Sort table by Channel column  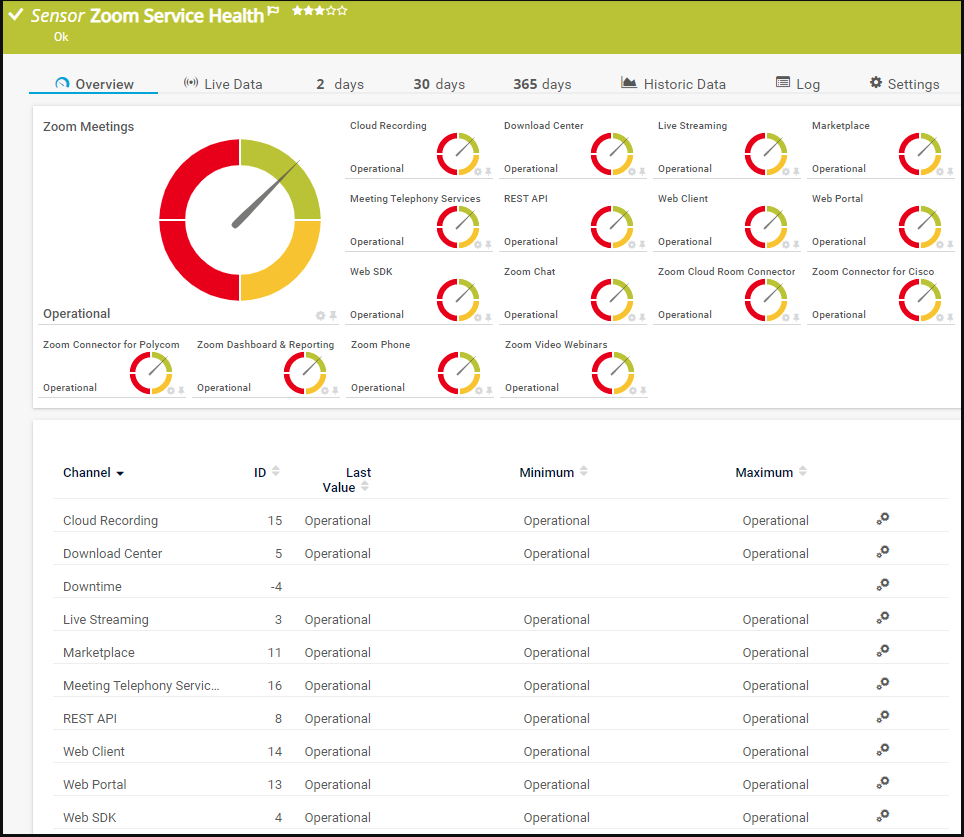[x=93, y=472]
